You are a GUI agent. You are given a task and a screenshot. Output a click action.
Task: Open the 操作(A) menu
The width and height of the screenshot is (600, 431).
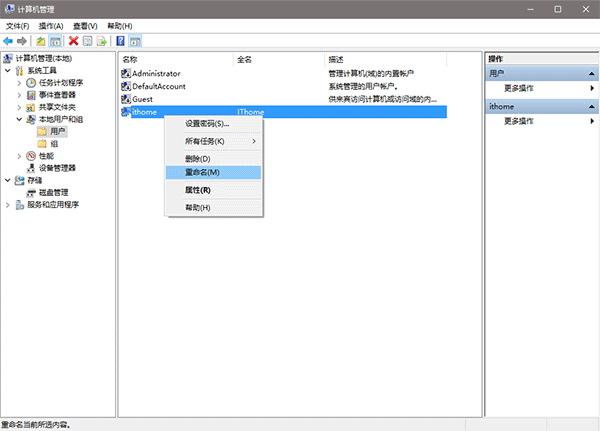tap(51, 26)
